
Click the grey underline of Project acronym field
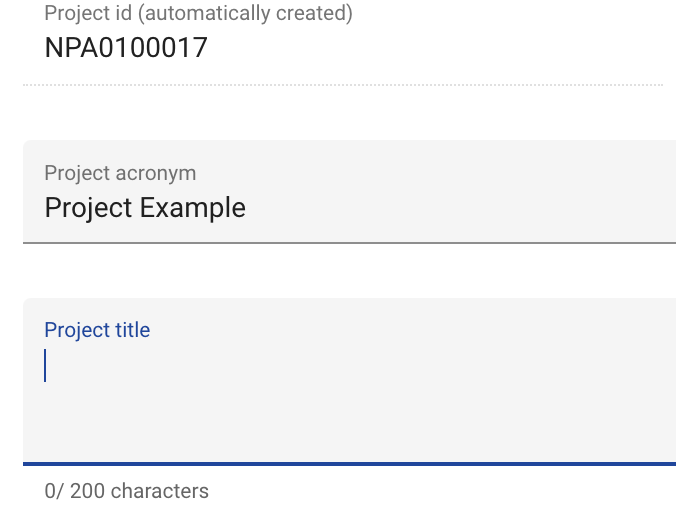pyautogui.click(x=350, y=242)
